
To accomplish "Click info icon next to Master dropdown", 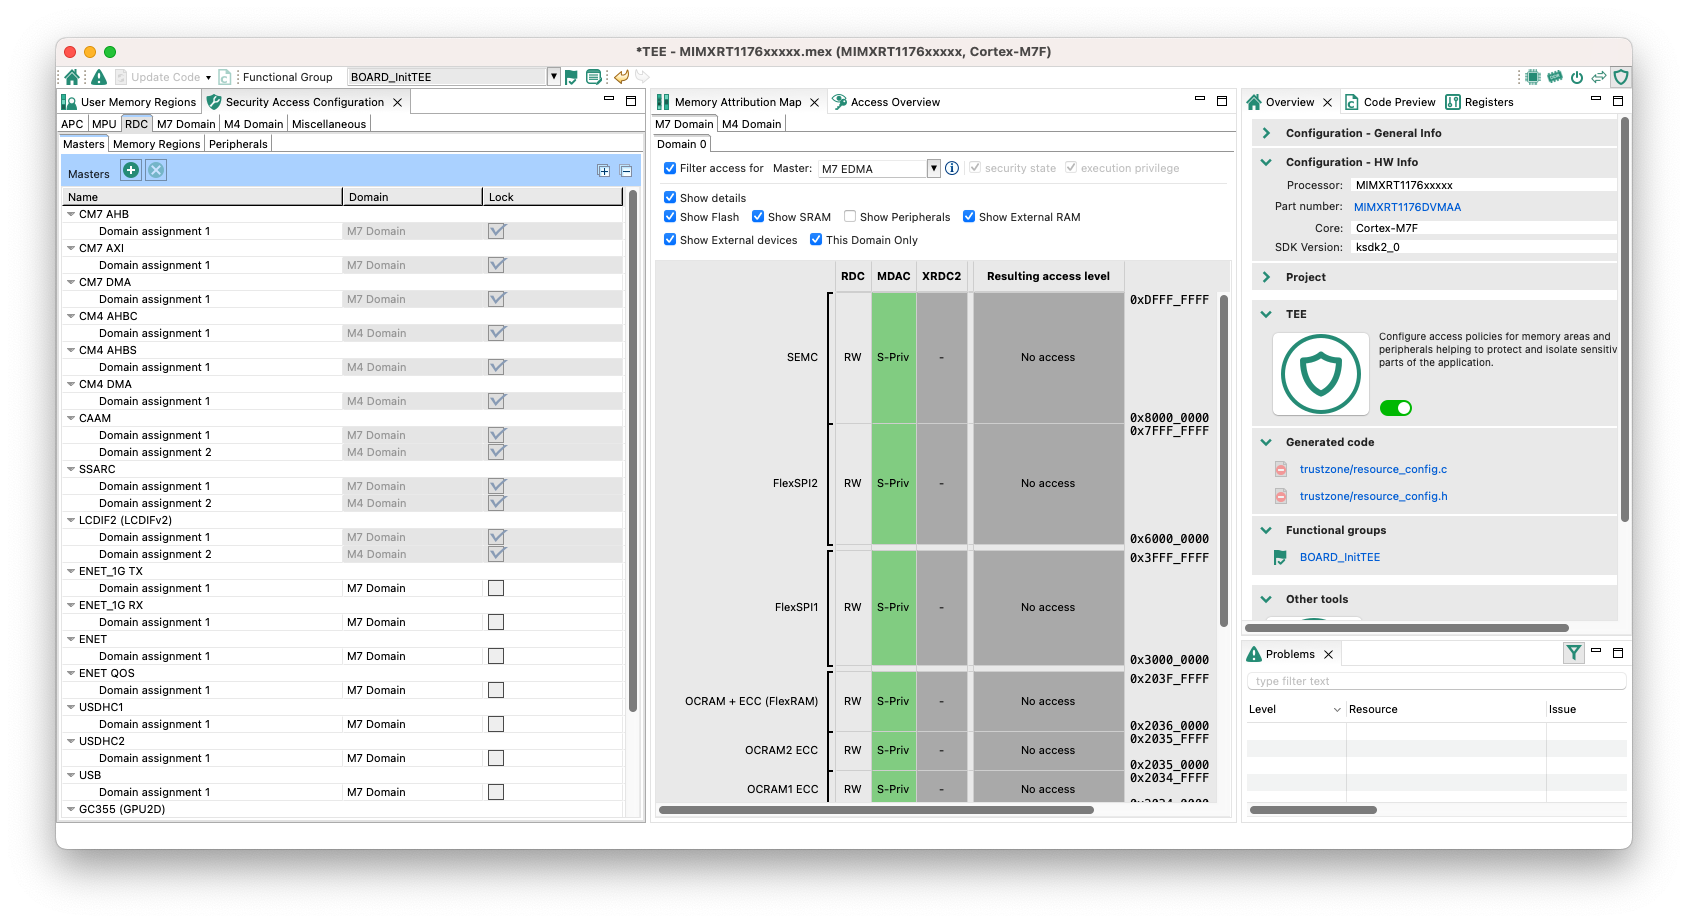I will click(x=952, y=168).
